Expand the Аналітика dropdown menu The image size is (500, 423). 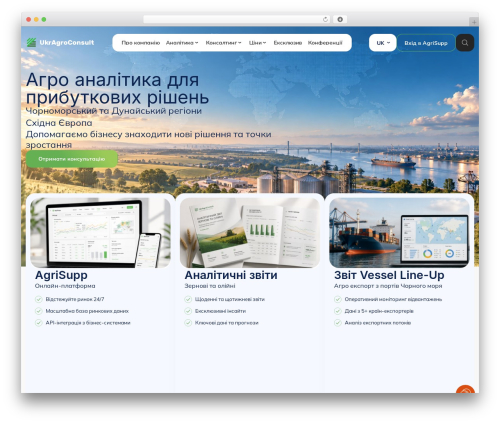tap(182, 43)
